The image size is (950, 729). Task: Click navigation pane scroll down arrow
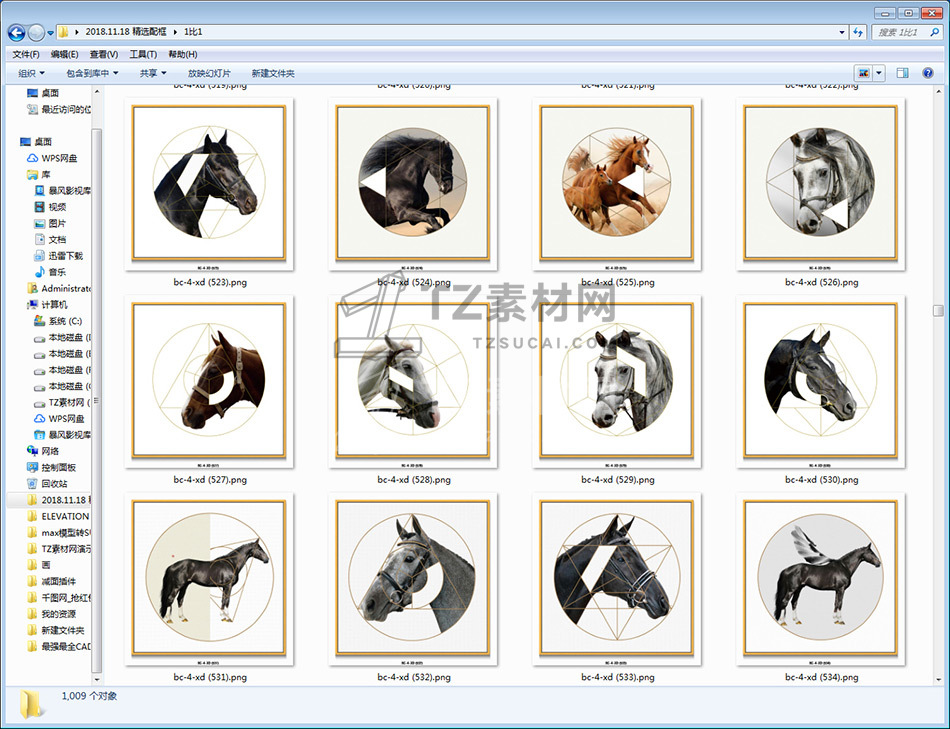click(x=96, y=680)
